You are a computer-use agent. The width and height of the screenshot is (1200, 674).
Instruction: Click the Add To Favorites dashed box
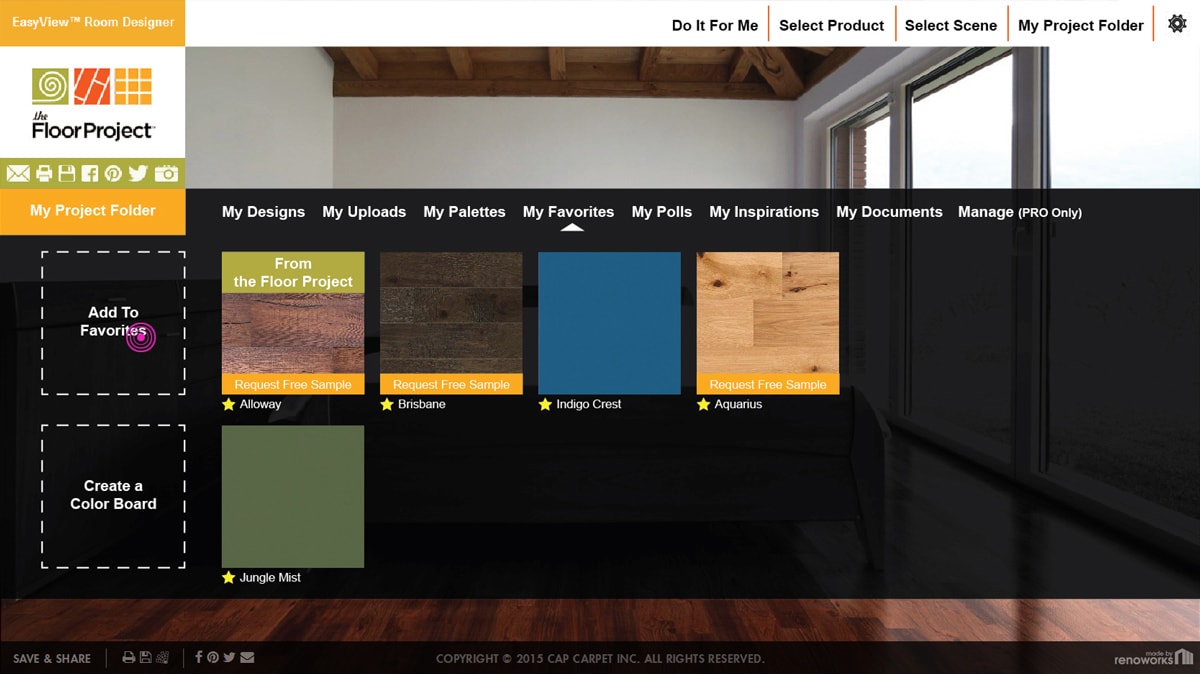tap(113, 321)
